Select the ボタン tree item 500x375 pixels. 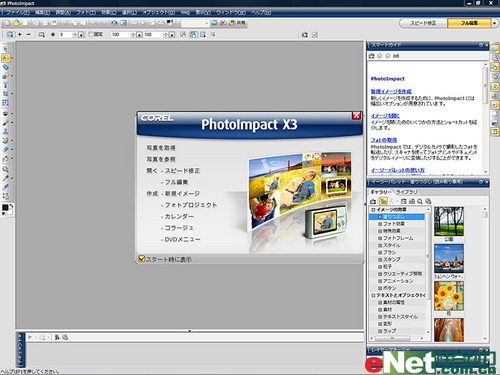pyautogui.click(x=389, y=288)
